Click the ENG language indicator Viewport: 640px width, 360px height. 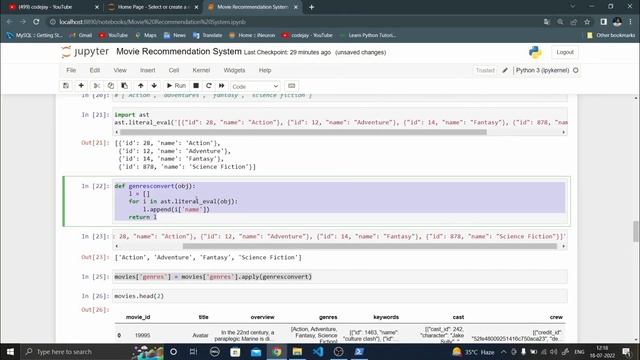[x=579, y=352]
